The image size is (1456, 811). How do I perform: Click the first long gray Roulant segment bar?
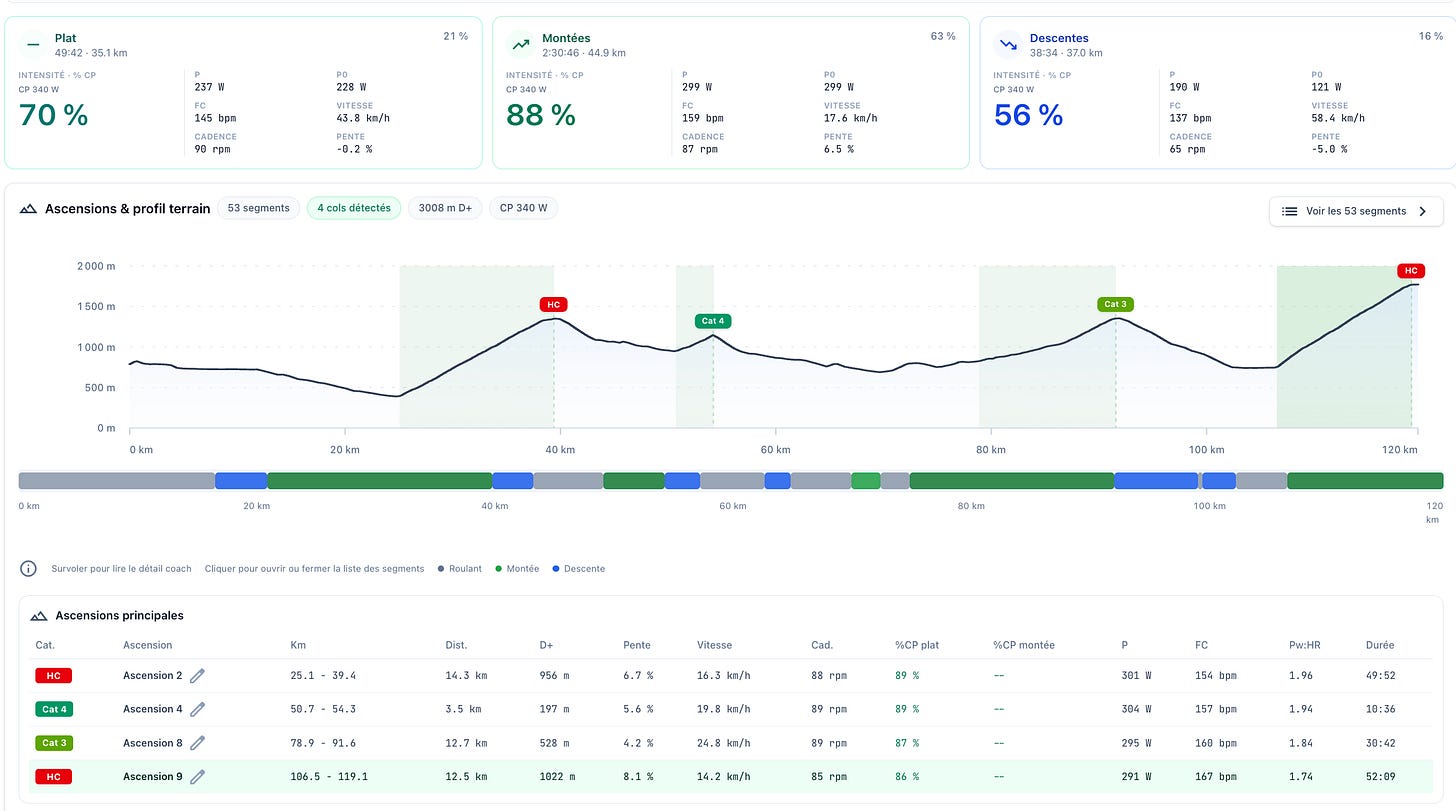click(x=117, y=481)
